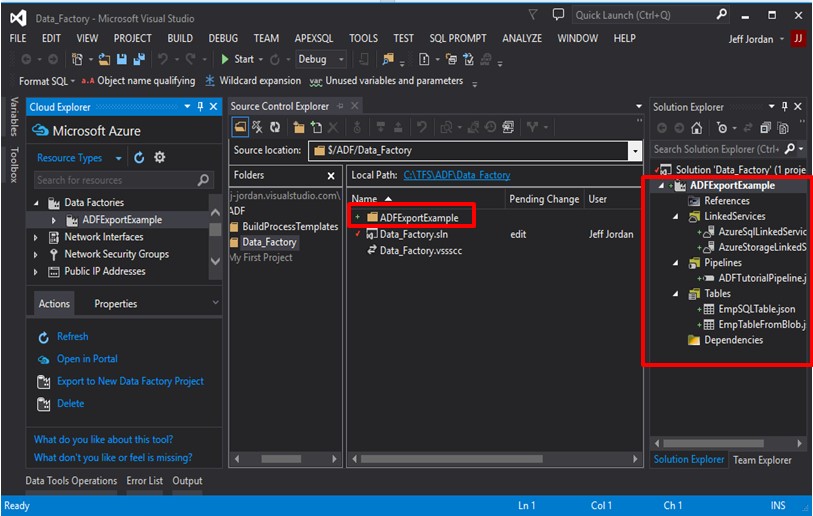Open the C:\TFS\ADF\Data_Factory local path link
The image size is (813, 516).
point(456,175)
